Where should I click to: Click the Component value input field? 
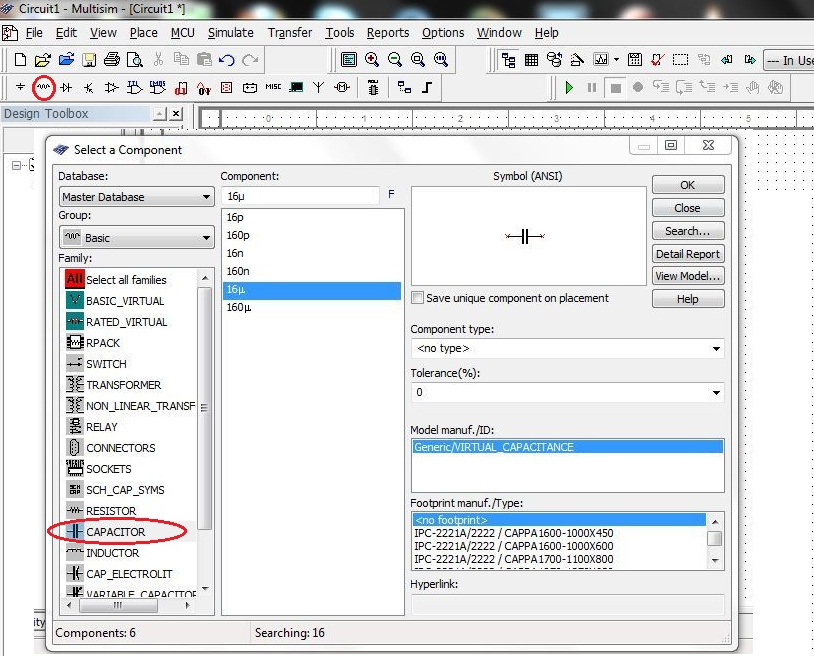[x=301, y=196]
